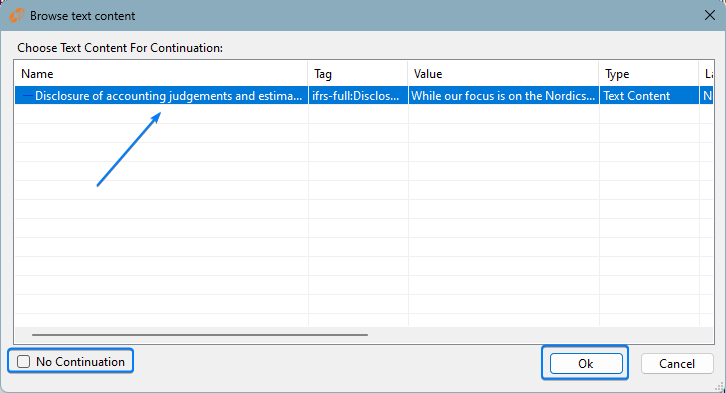This screenshot has height=393, width=726.
Task: Click the horizontal scrollbar under the table
Action: (x=200, y=334)
